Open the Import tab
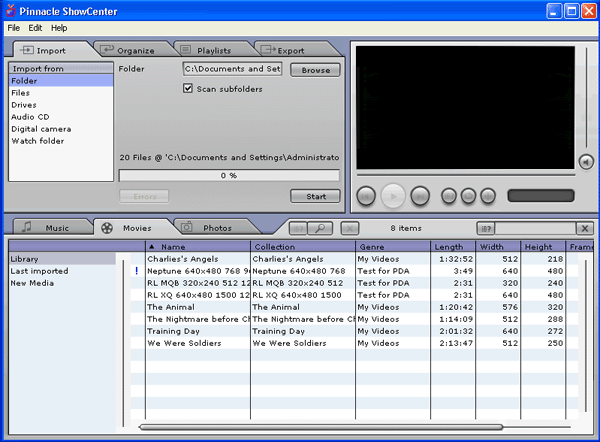The image size is (600, 442). (50, 50)
